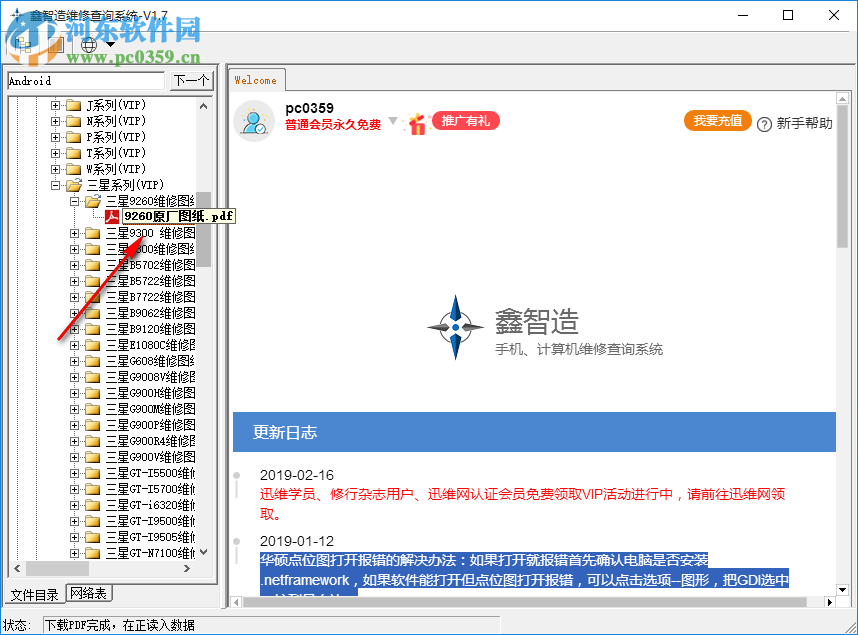858x635 pixels.
Task: Click the image view toolbar icon
Action: tap(56, 45)
